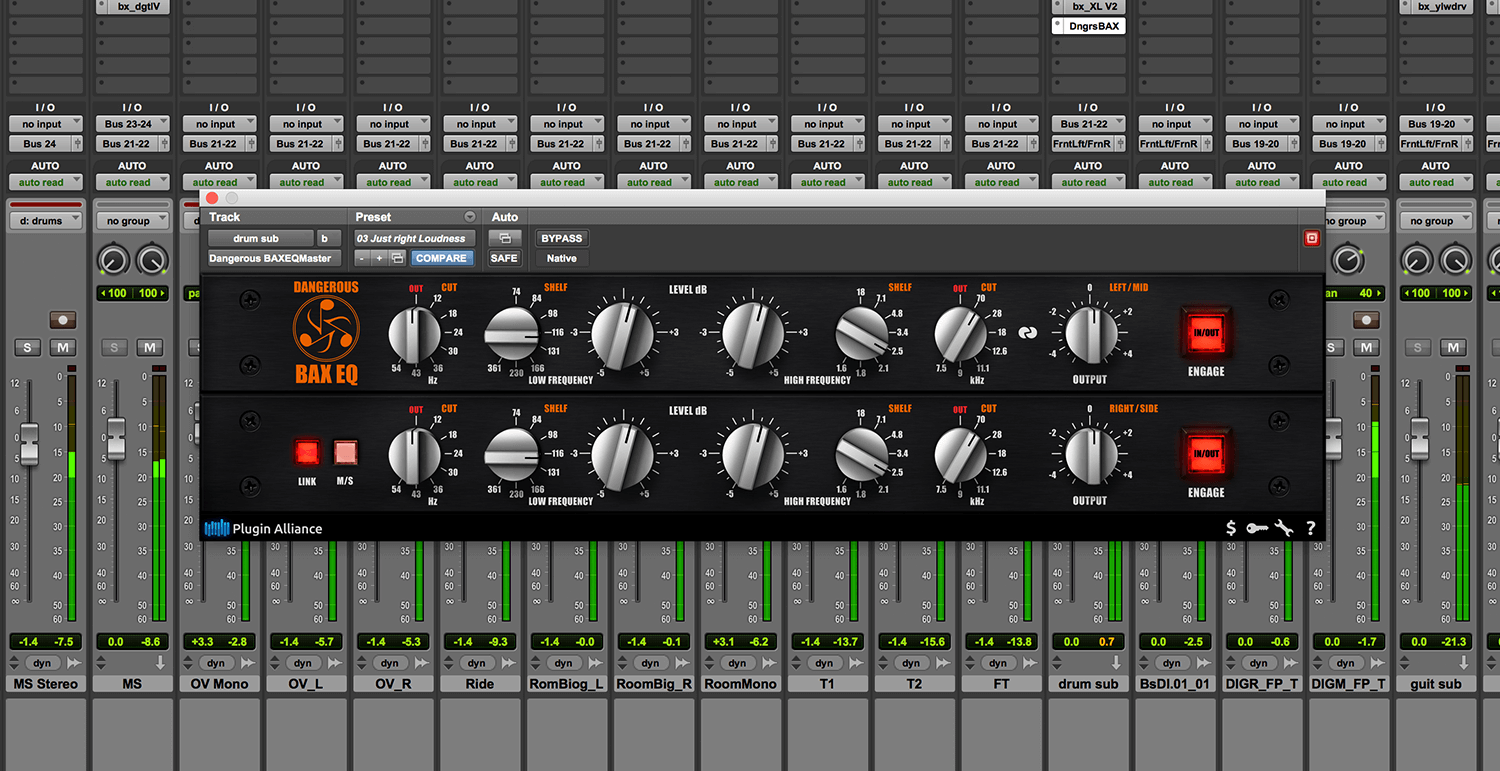This screenshot has width=1500, height=771.
Task: Toggle the Left/Mid ENGAGE IN/OUT button
Action: [x=1205, y=333]
